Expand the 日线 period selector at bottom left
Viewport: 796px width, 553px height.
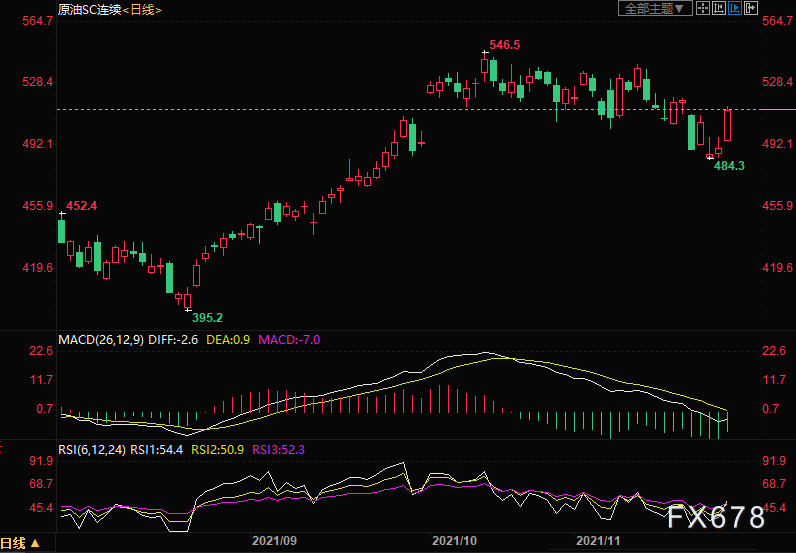tap(20, 544)
